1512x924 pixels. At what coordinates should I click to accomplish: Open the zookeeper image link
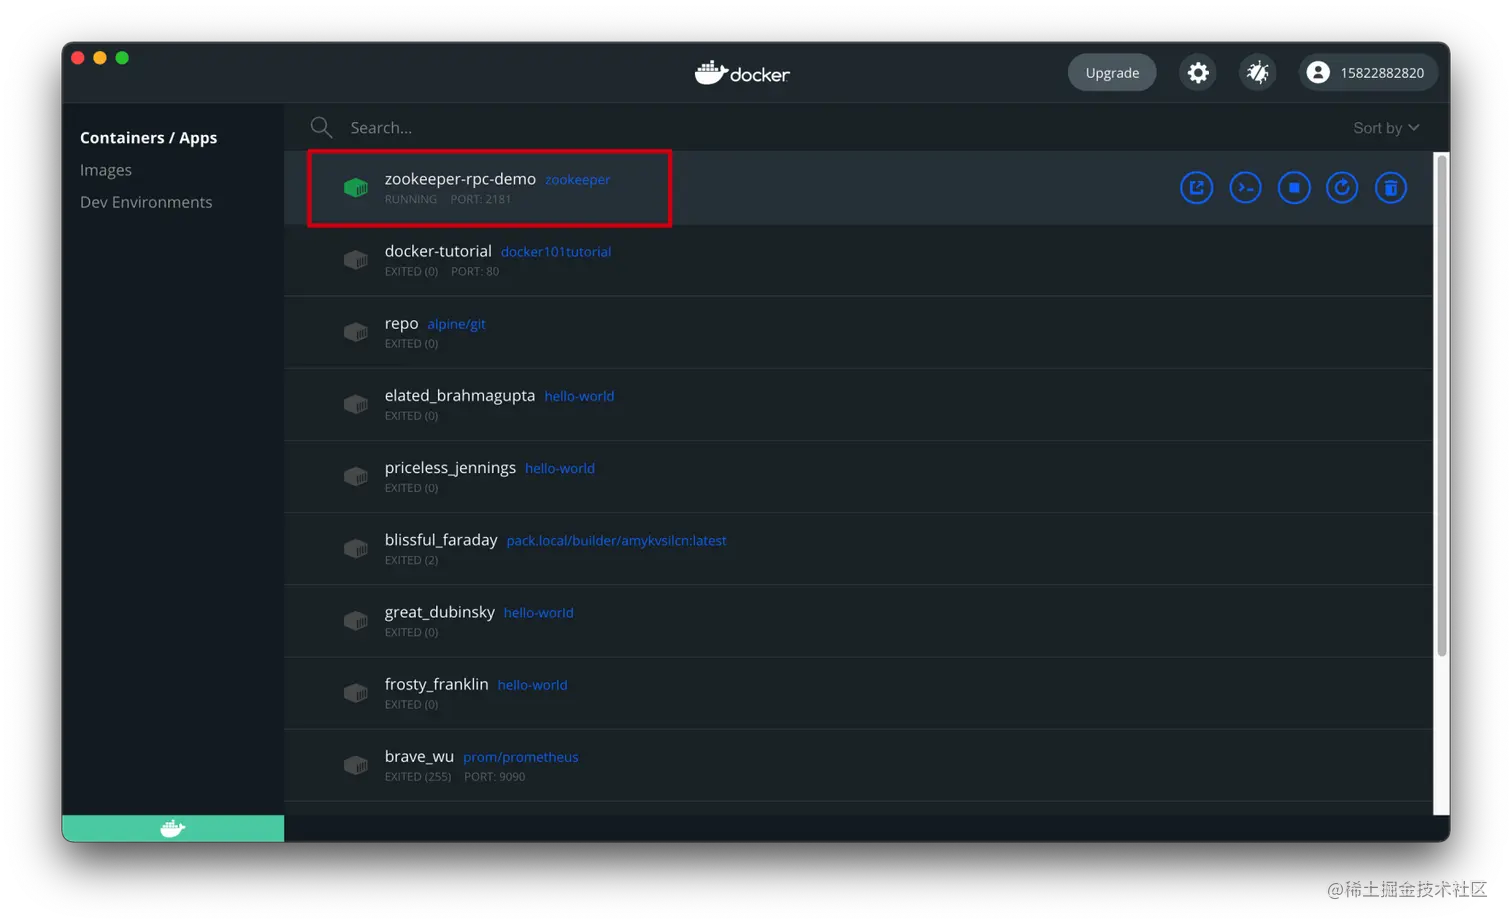point(577,180)
